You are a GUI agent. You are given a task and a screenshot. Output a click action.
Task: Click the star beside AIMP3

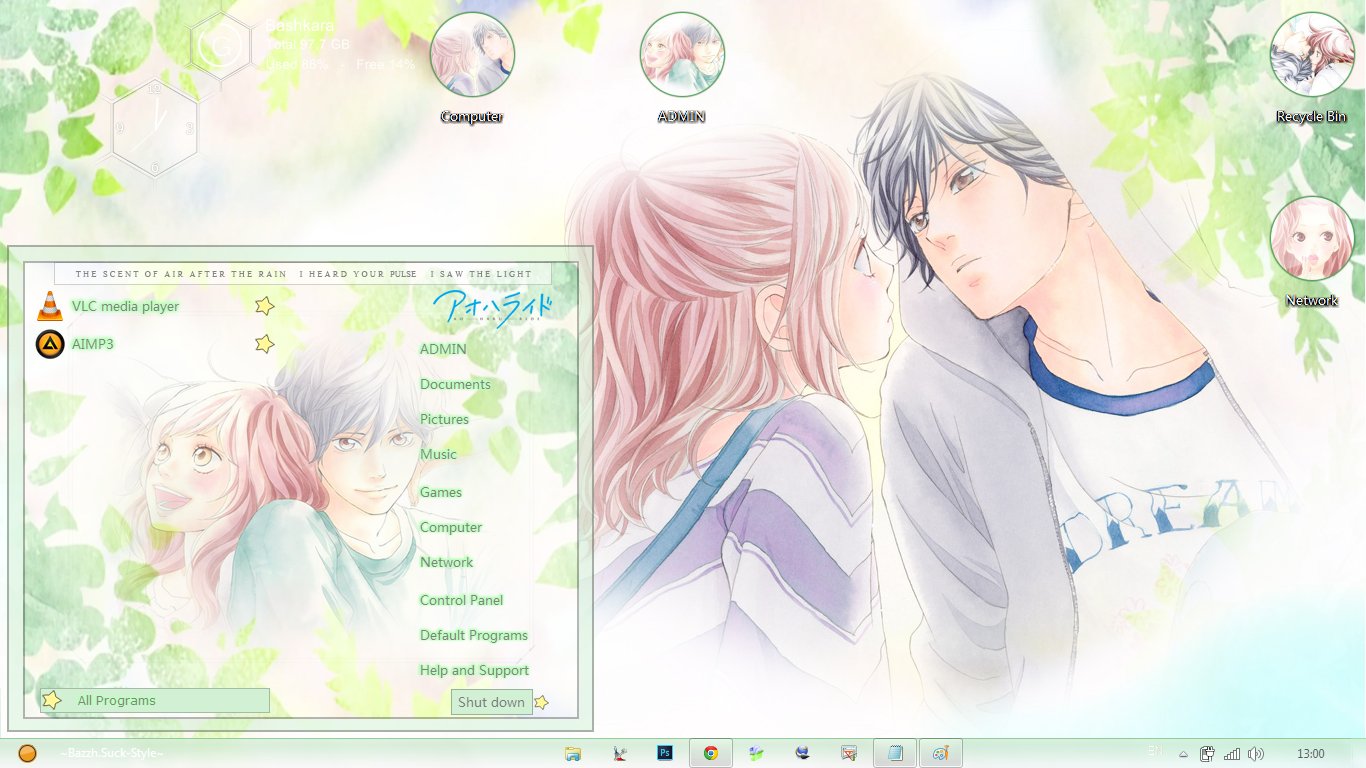[265, 344]
